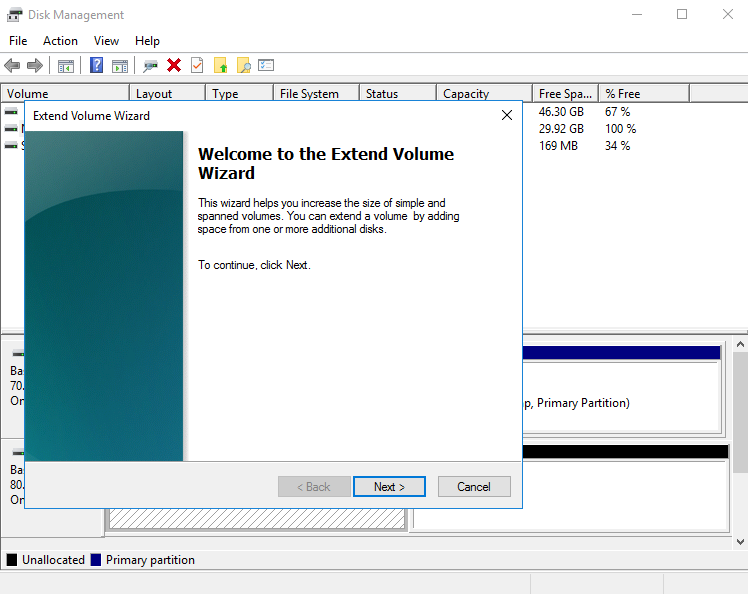Click the hatched disk region below wizard

257,518
